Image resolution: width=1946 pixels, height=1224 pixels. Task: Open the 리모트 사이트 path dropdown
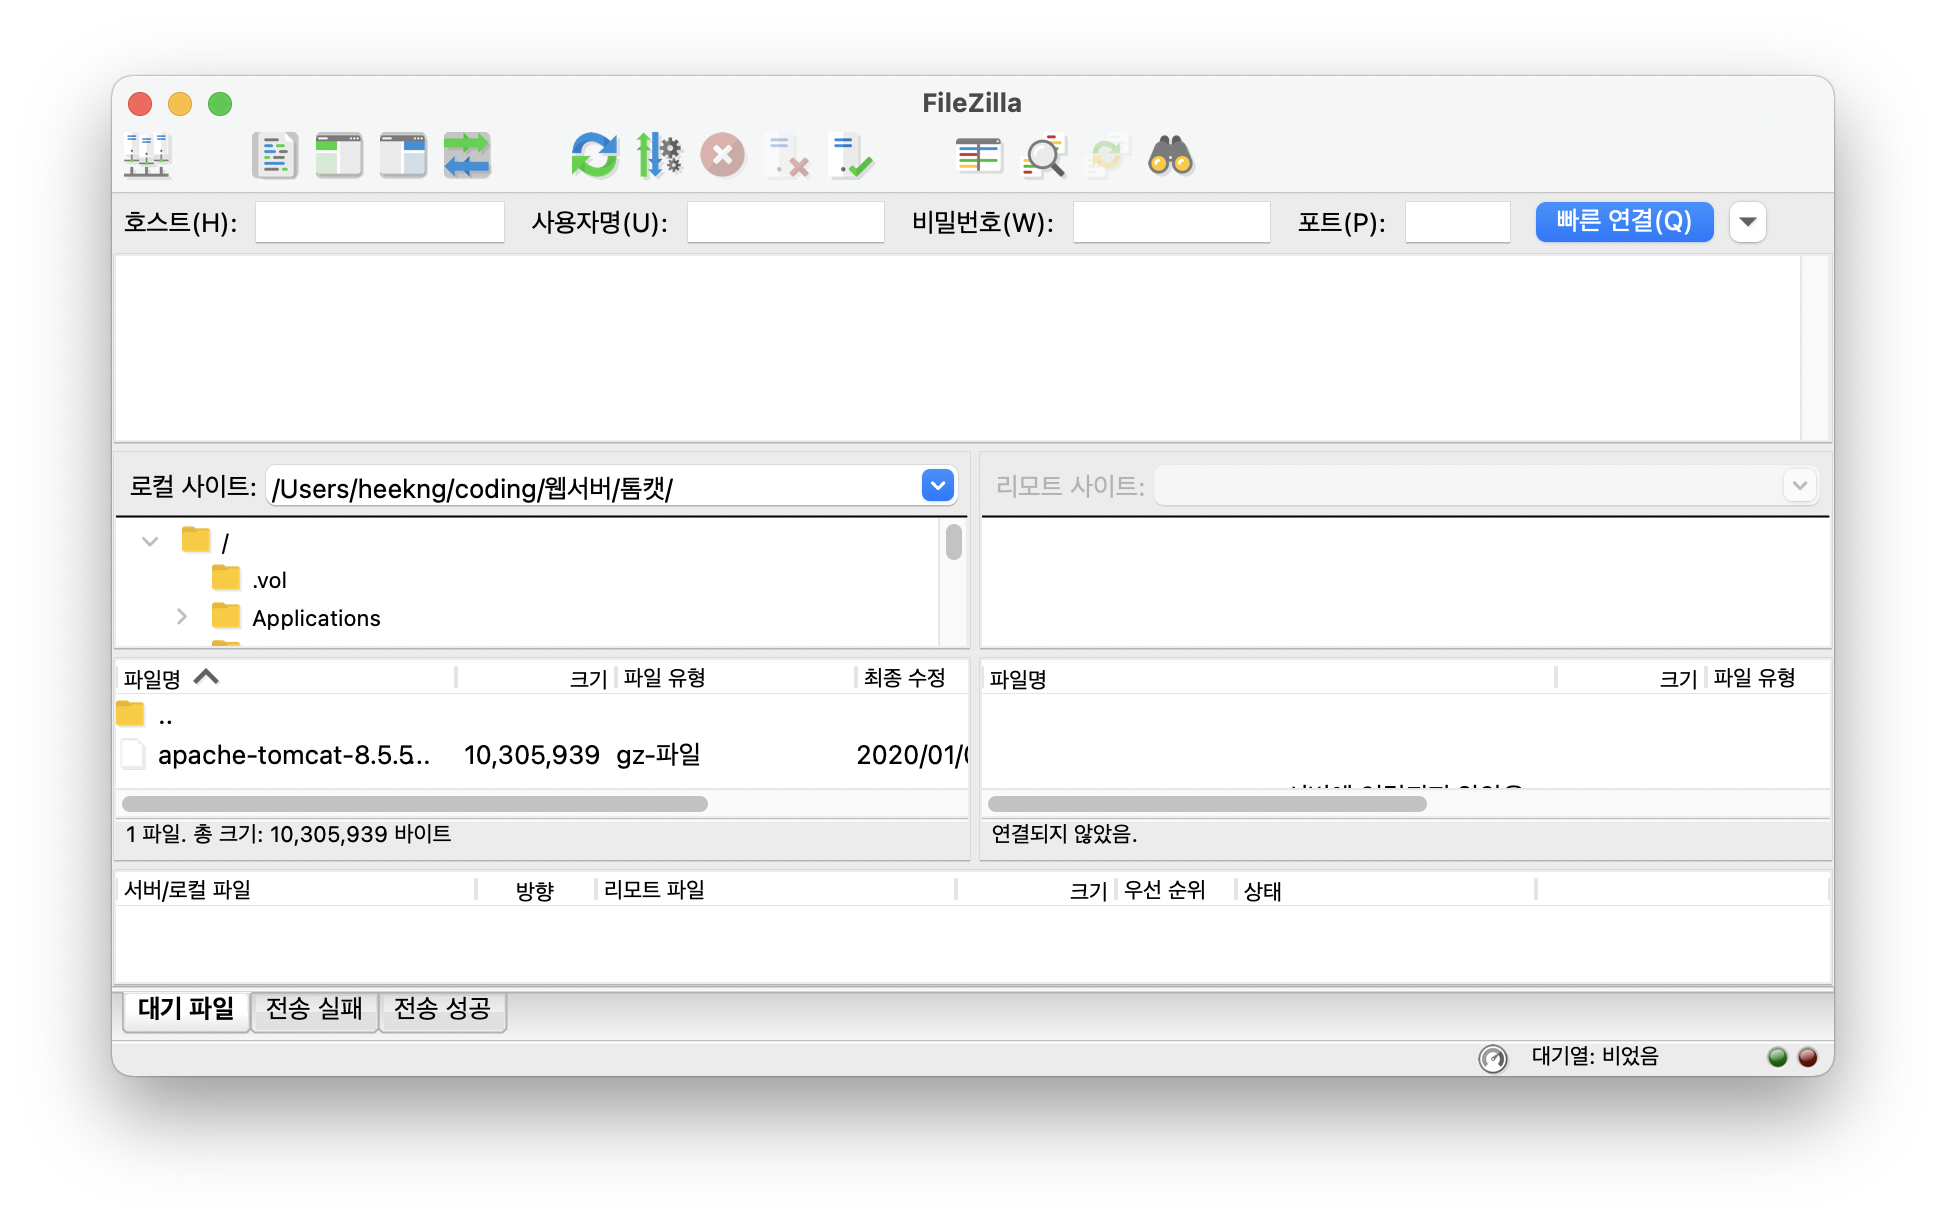pyautogui.click(x=1799, y=486)
